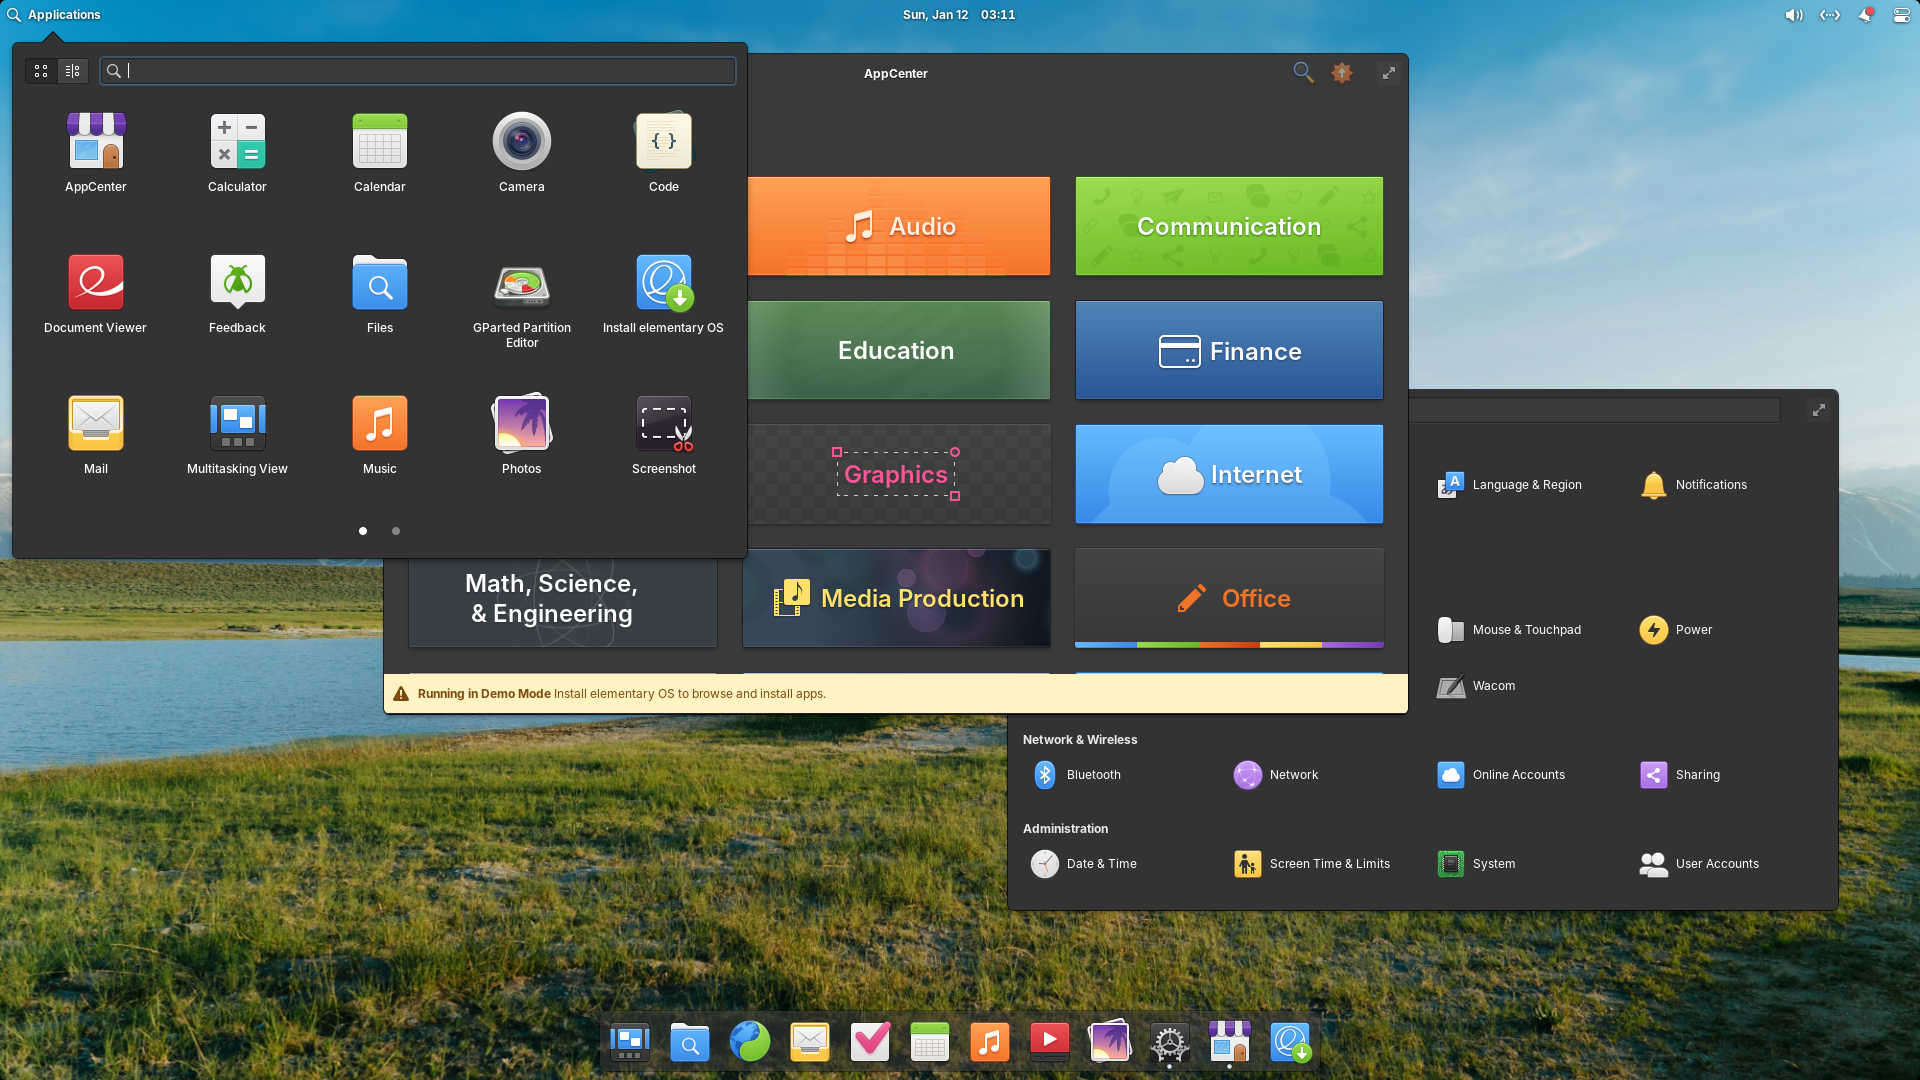The image size is (1920, 1080).
Task: Click the Feedback app icon
Action: 237,284
